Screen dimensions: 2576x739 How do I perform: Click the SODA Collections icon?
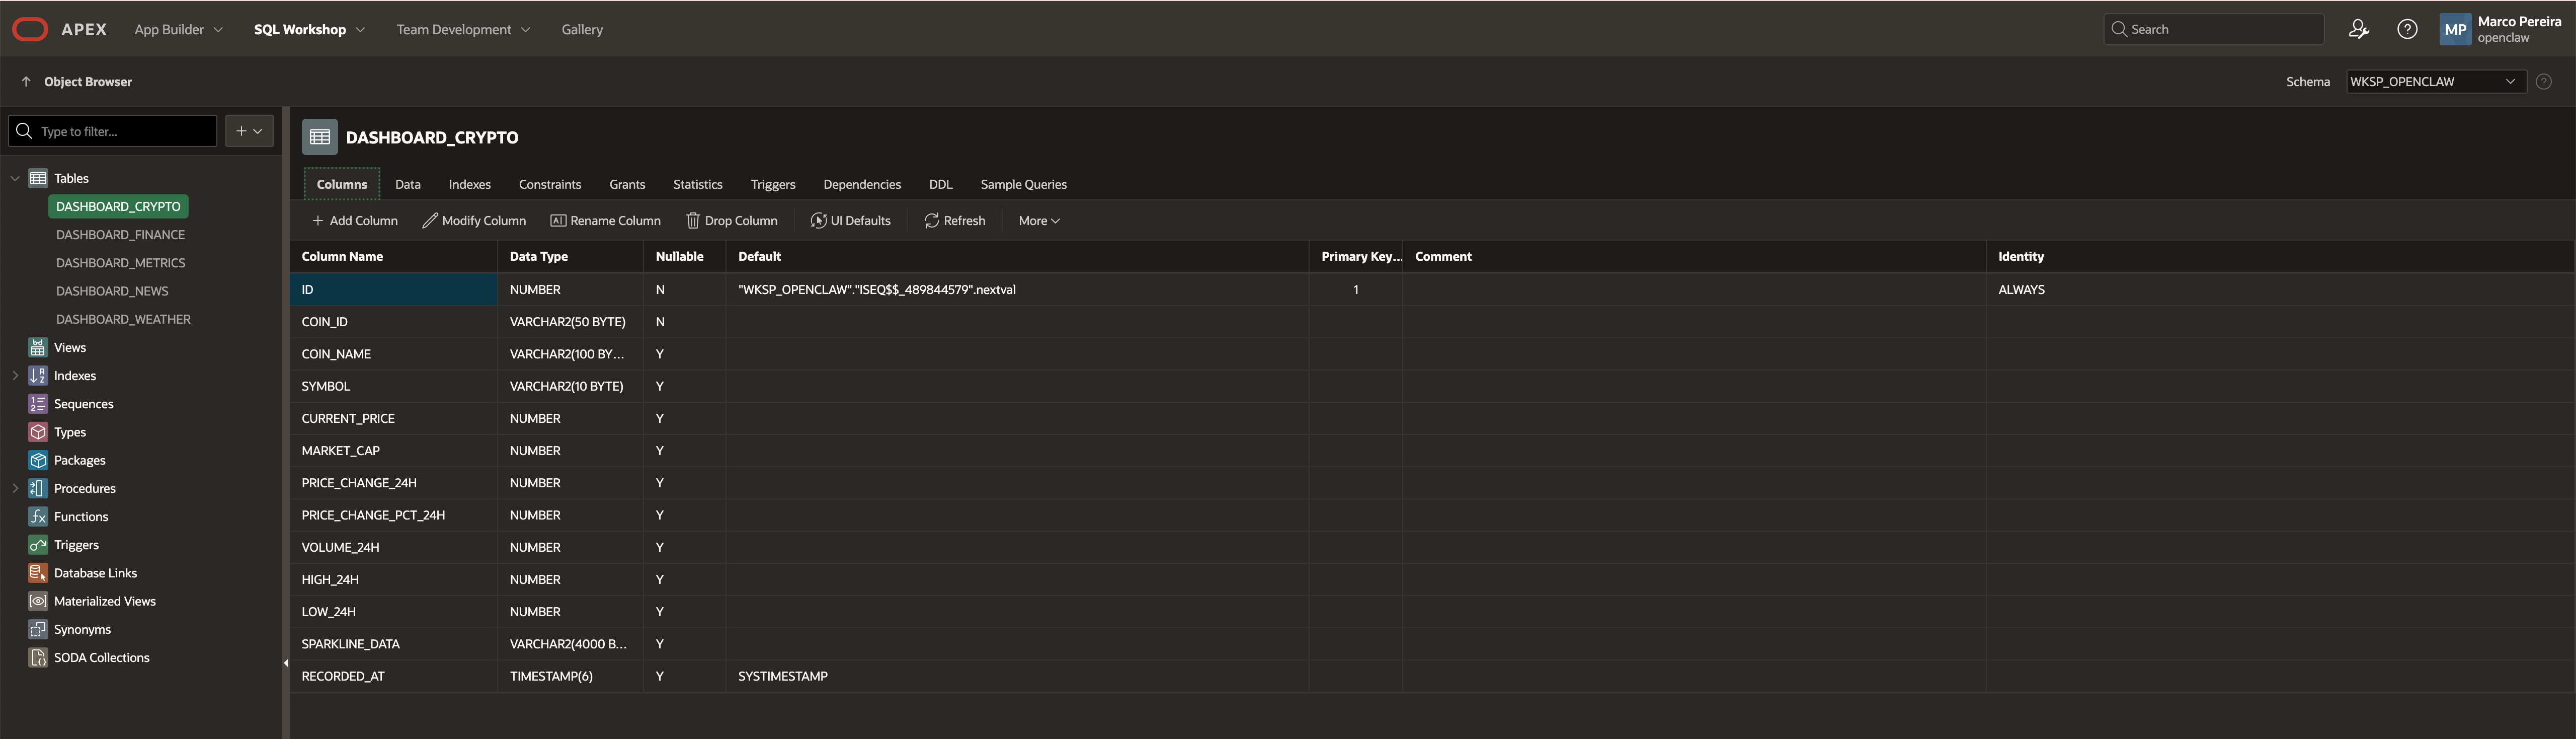38,658
